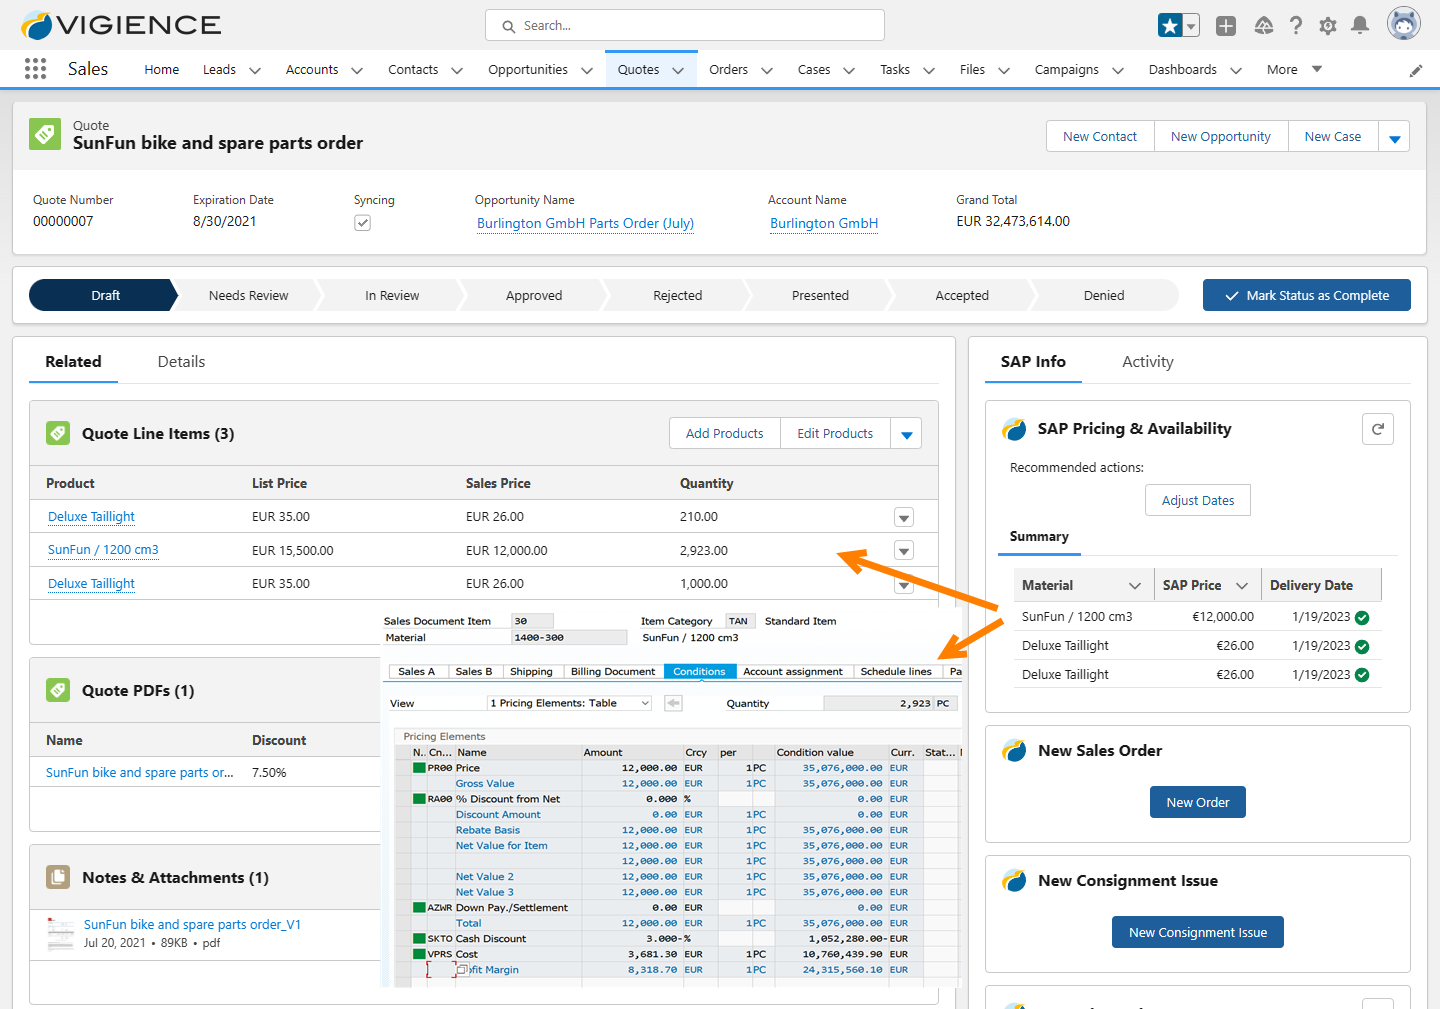Open row actions for SunFun / 1200 cm3
The width and height of the screenshot is (1440, 1009).
[x=904, y=550]
